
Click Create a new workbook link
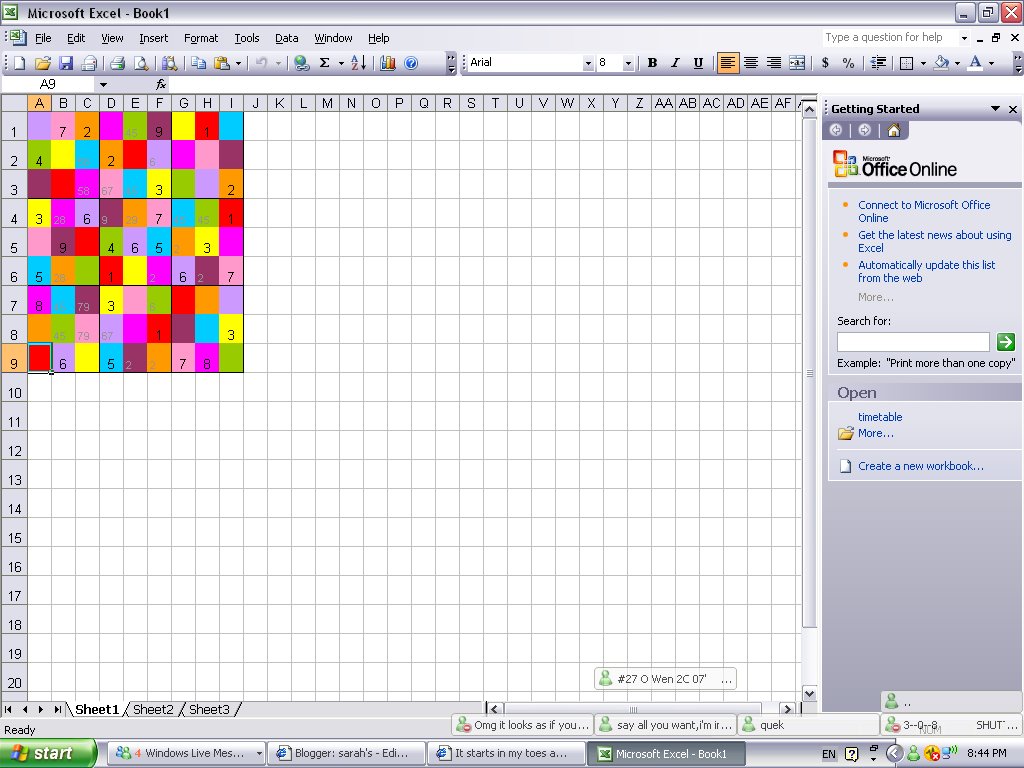920,466
